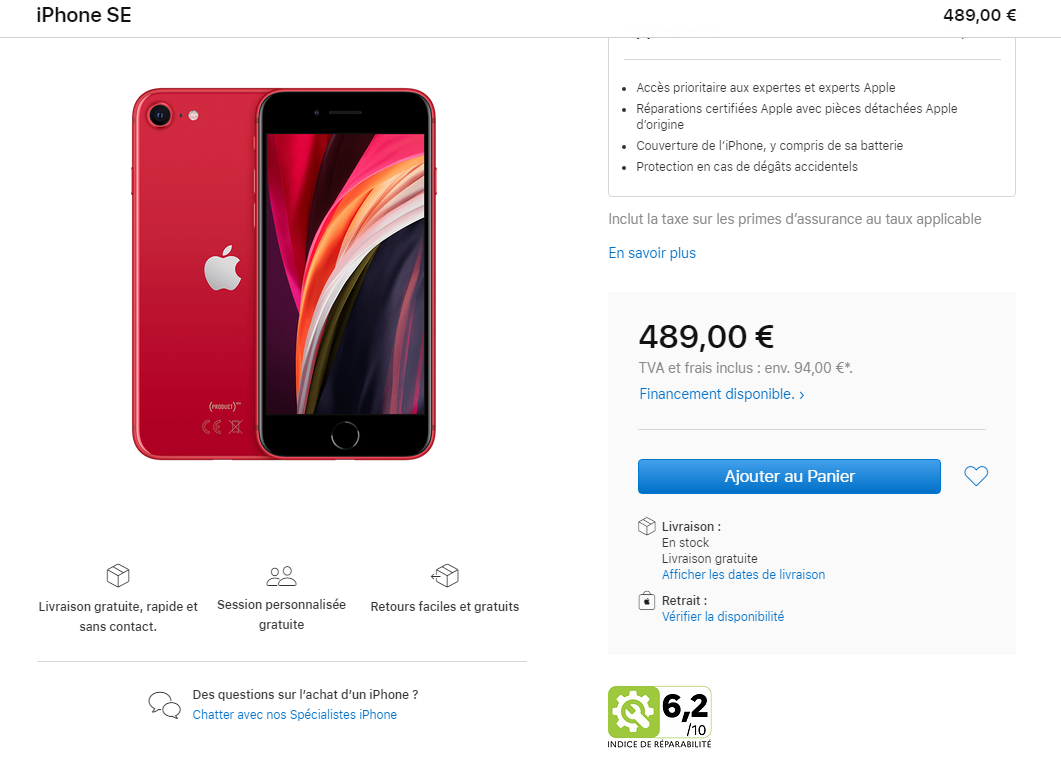
Task: Click the Retours faciles et gratuits text
Action: click(445, 606)
